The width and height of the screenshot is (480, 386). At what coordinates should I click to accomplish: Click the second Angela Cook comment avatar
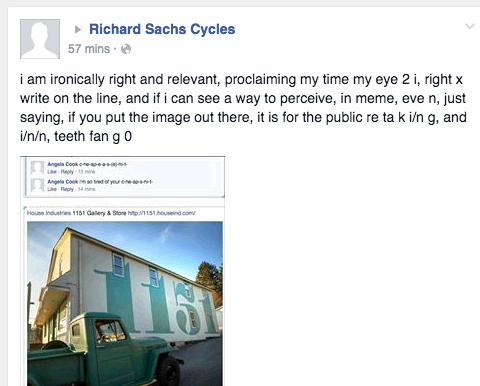(37, 185)
